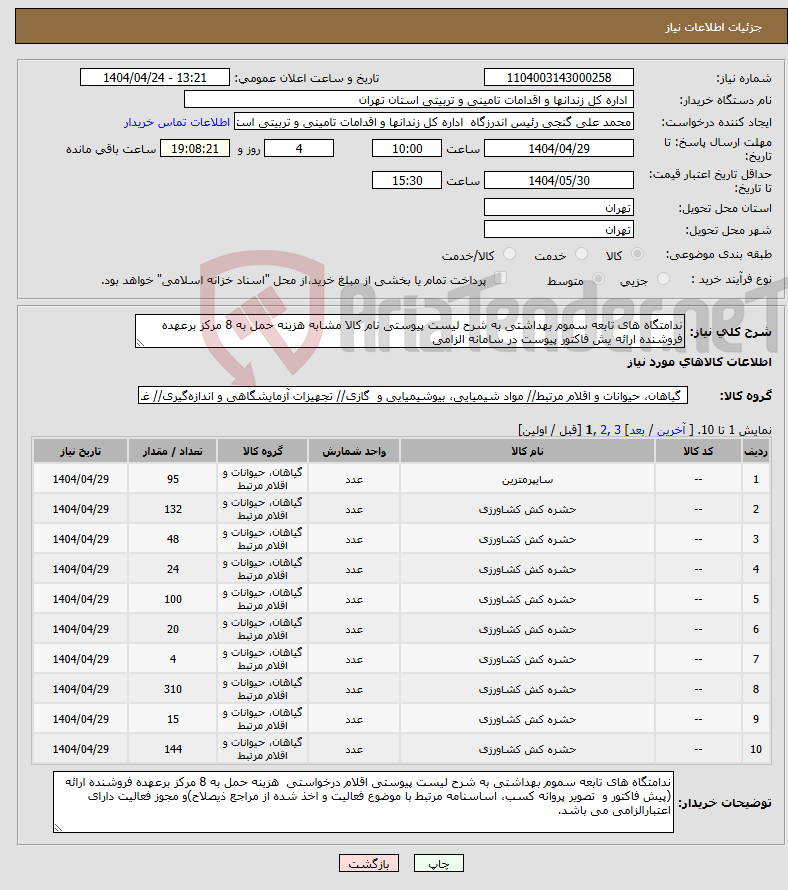This screenshot has height=890, width=788.
Task: Choose the متوسط purchase type radio
Action: pyautogui.click(x=598, y=279)
